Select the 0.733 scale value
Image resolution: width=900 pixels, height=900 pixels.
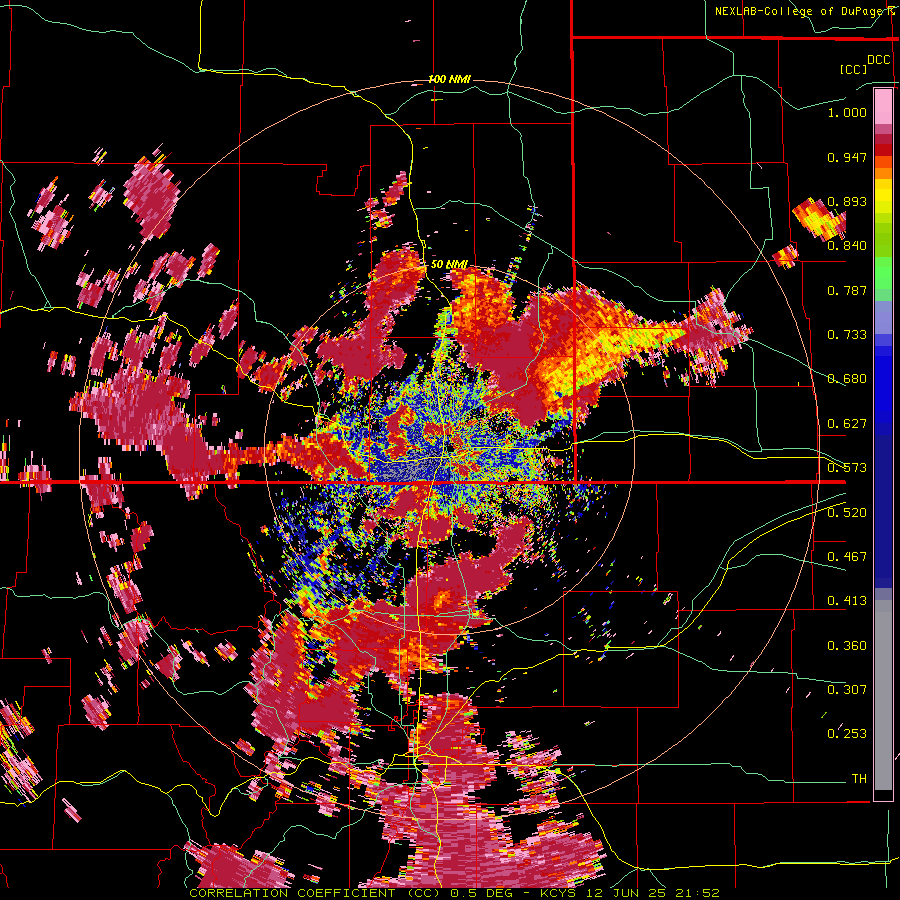point(847,335)
